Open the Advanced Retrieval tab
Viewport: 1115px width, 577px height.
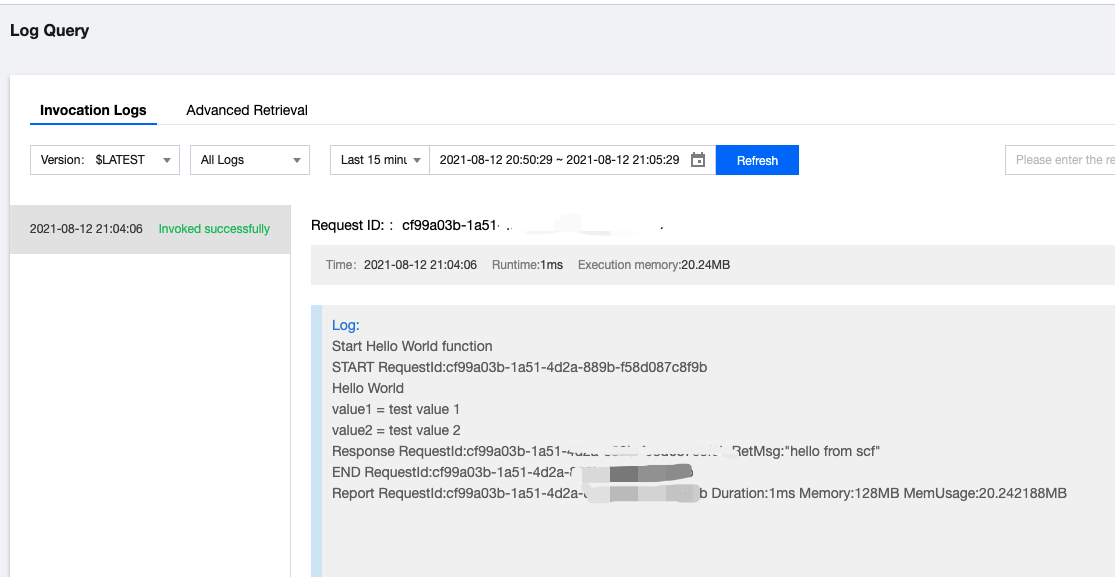(247, 110)
